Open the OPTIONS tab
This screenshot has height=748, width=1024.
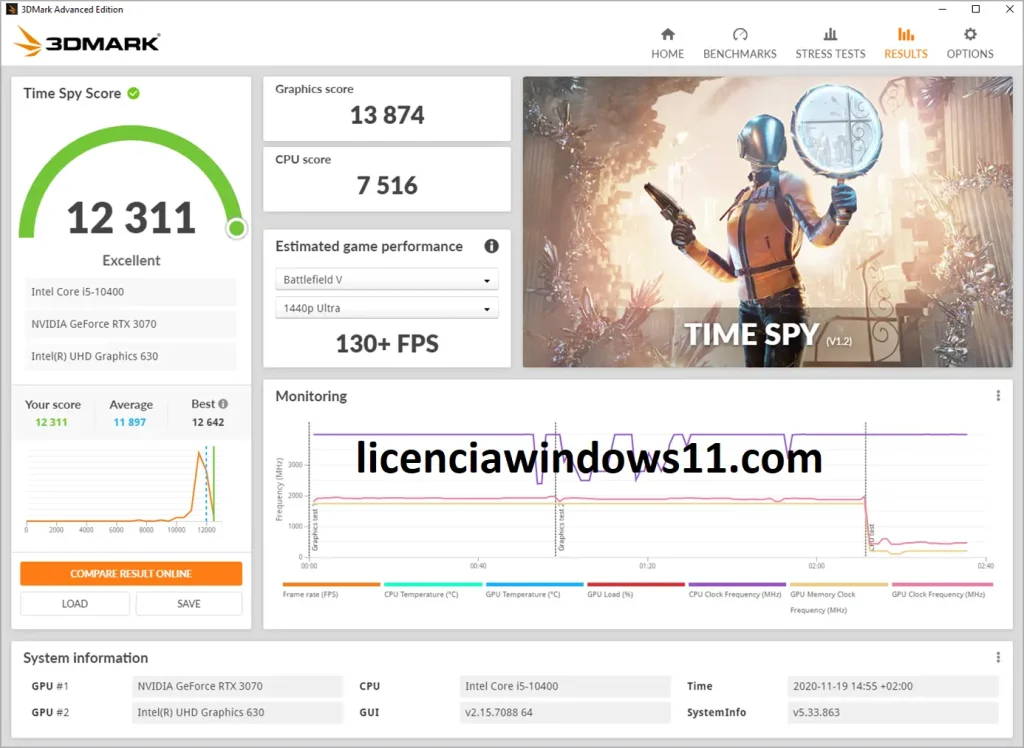click(x=970, y=43)
